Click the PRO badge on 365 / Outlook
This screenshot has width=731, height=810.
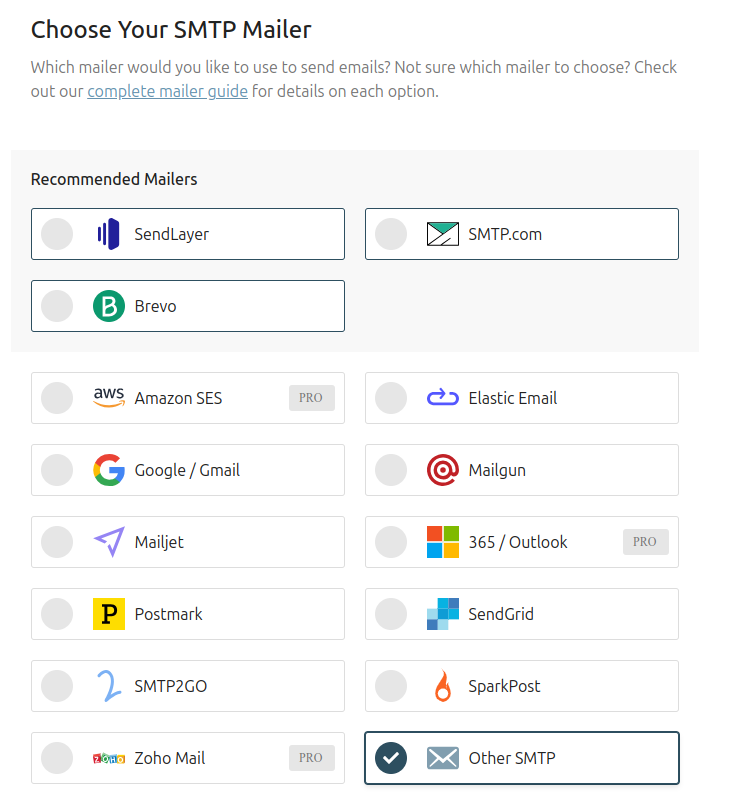tap(646, 542)
